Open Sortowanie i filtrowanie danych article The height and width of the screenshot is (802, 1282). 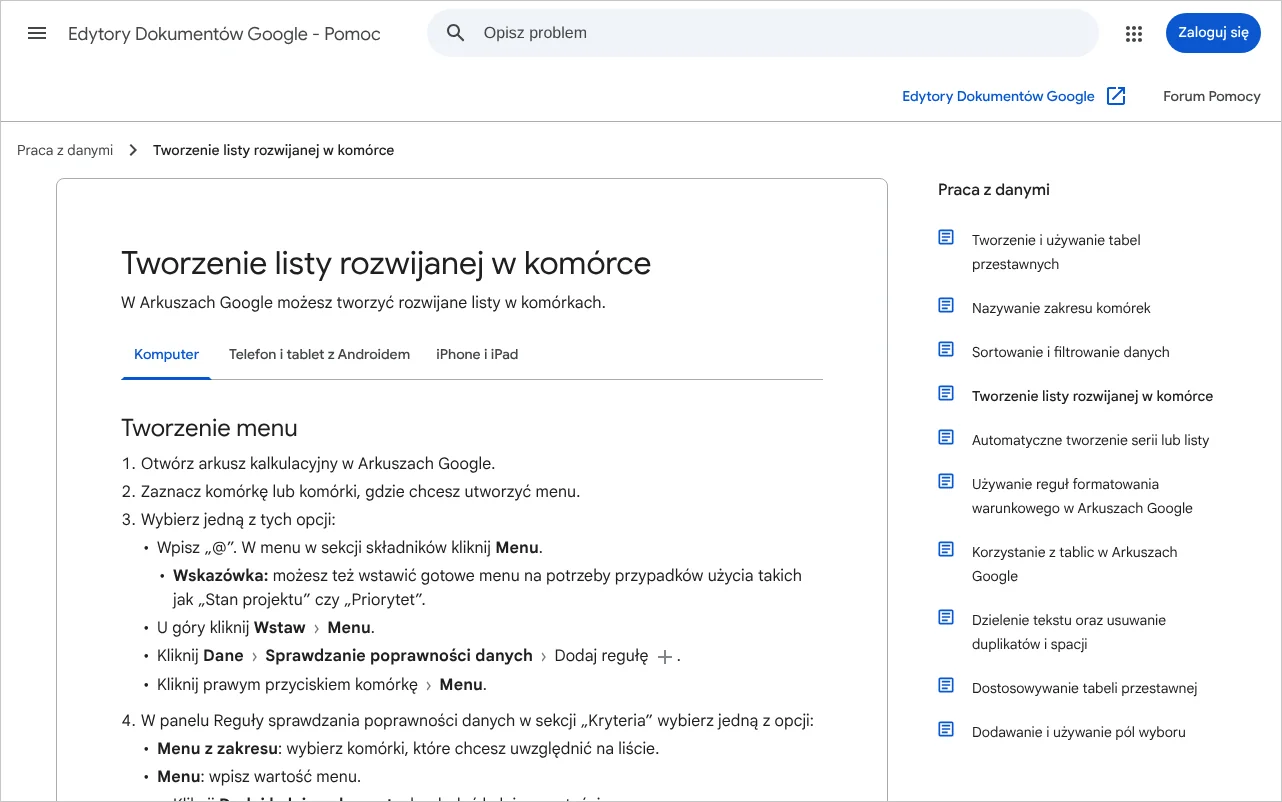(1070, 352)
